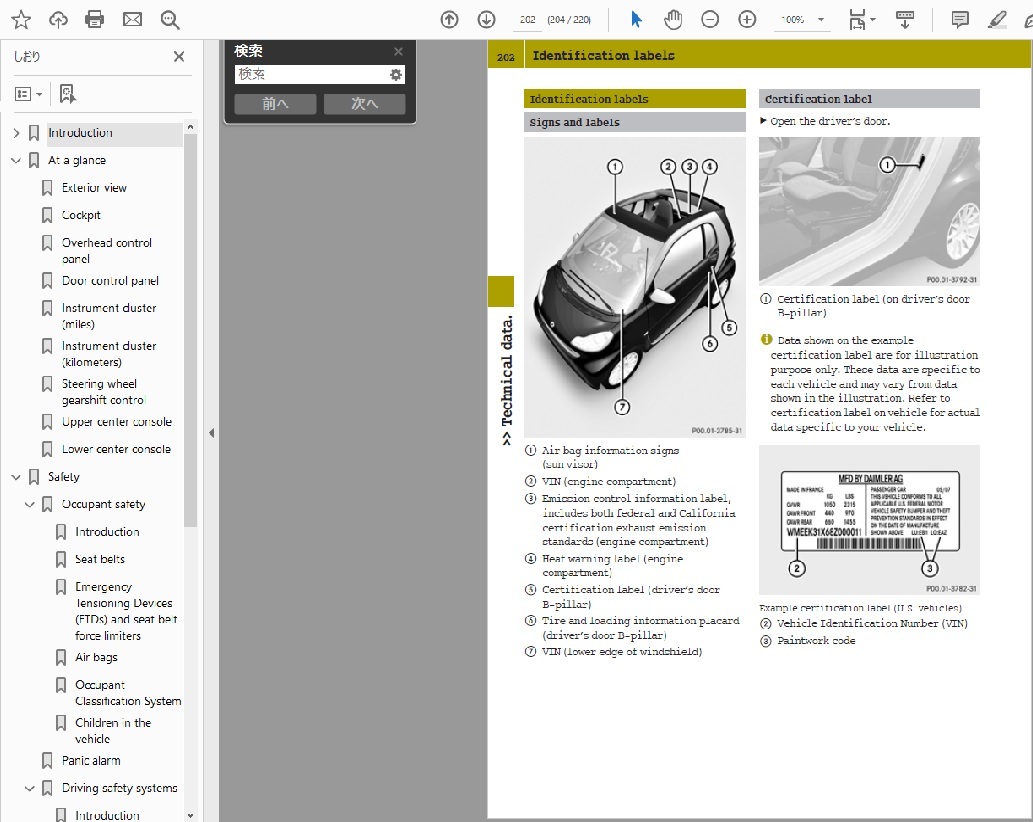The image size is (1033, 822).
Task: Open the comment note tool
Action: 959,19
